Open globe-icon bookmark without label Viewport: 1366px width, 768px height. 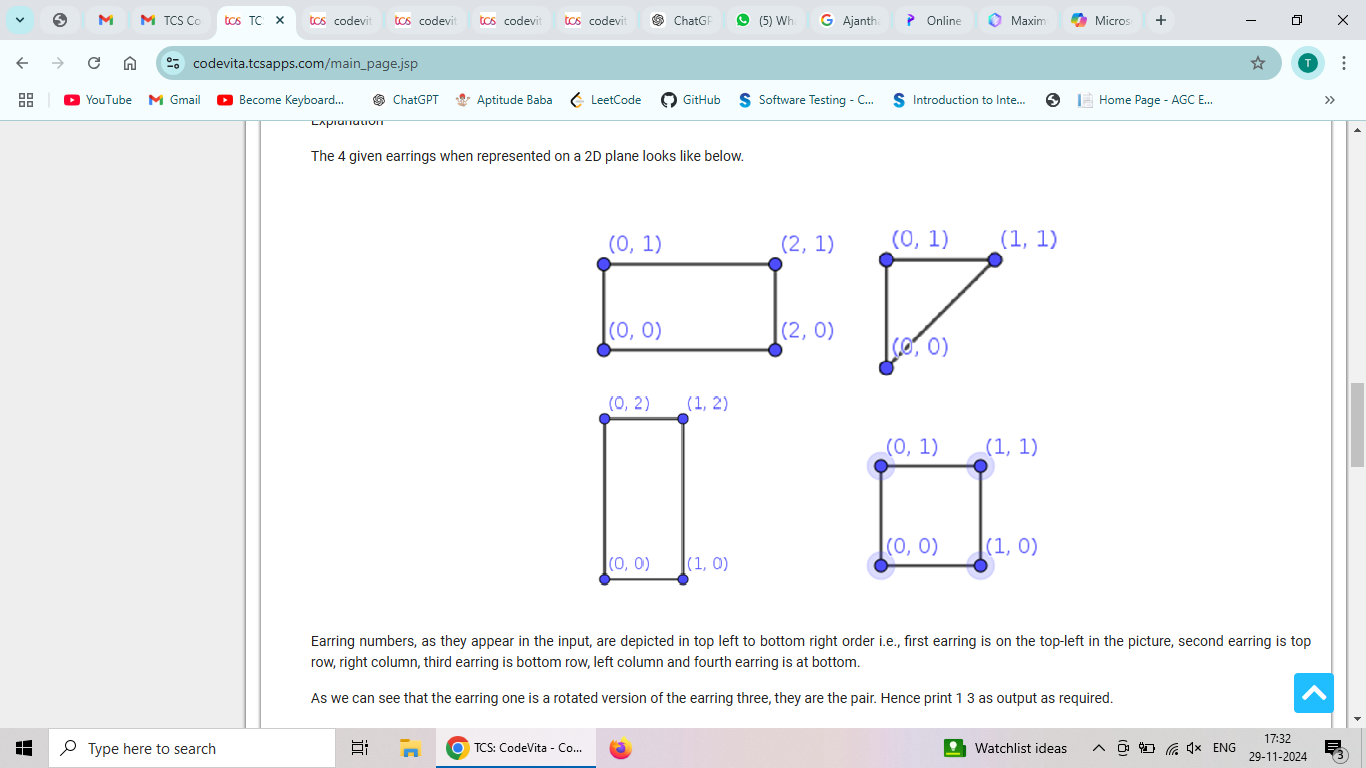click(x=1053, y=100)
